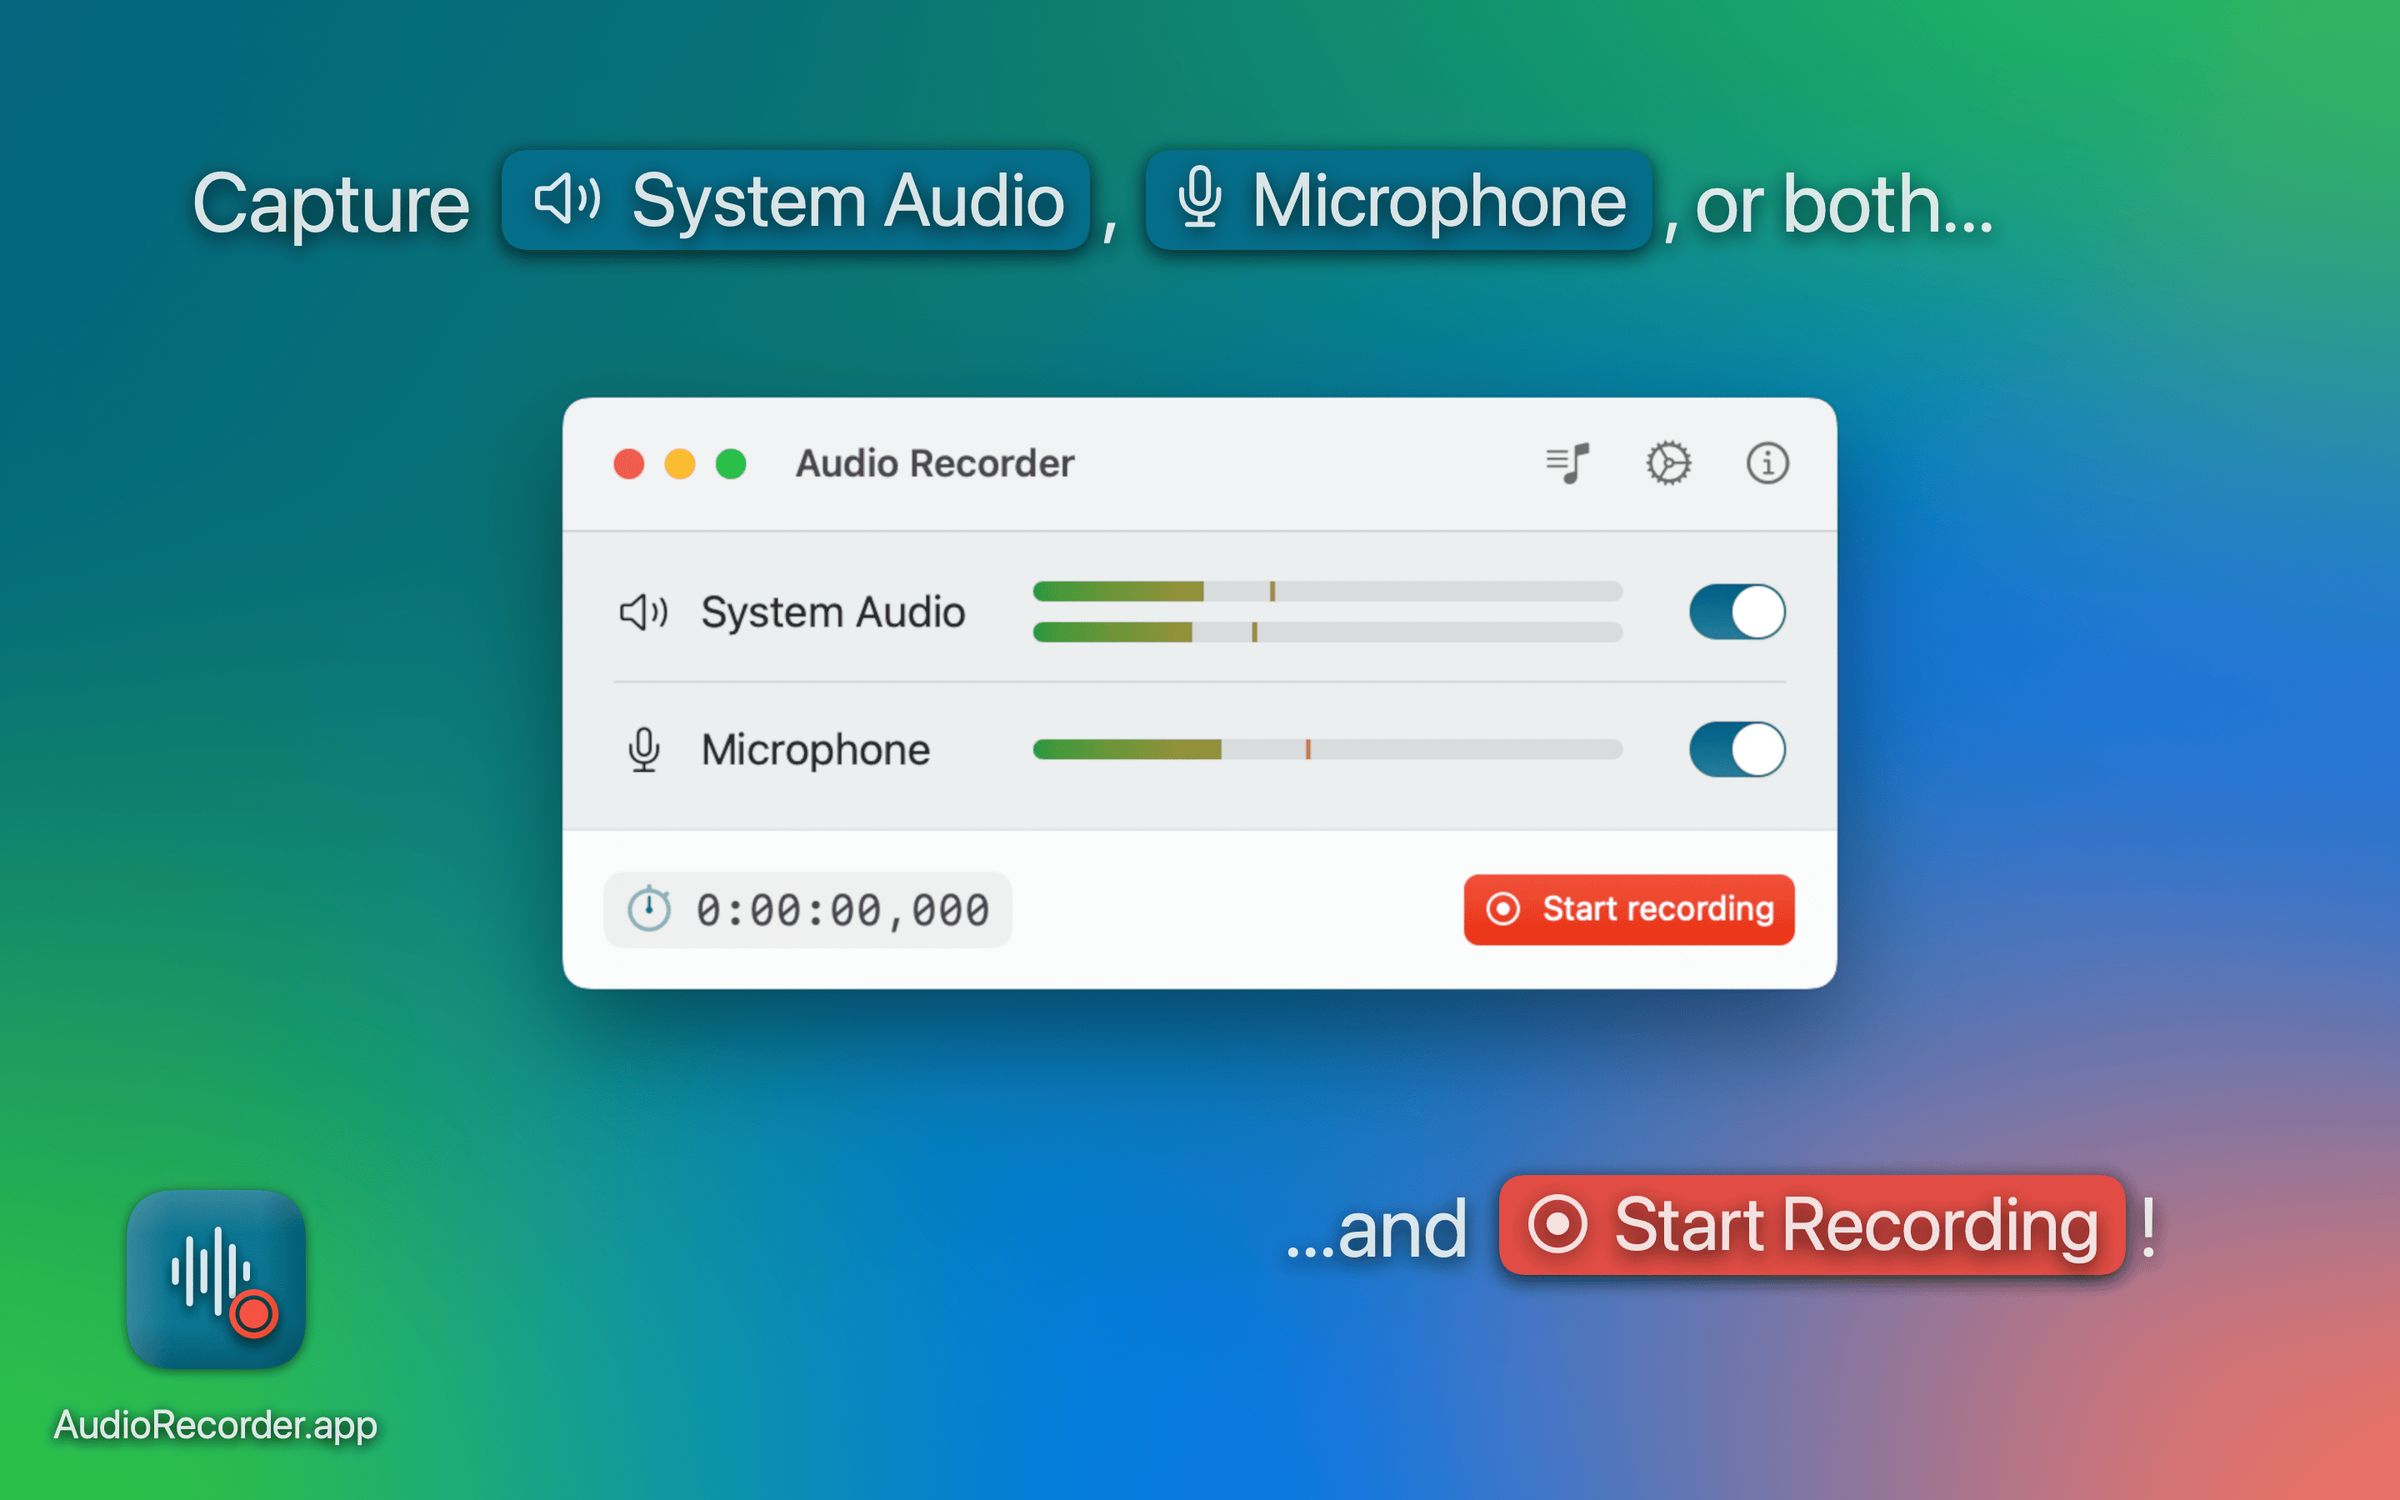This screenshot has width=2400, height=1500.
Task: Click the mic icon inside the Microphone headline badge
Action: pyautogui.click(x=1199, y=200)
